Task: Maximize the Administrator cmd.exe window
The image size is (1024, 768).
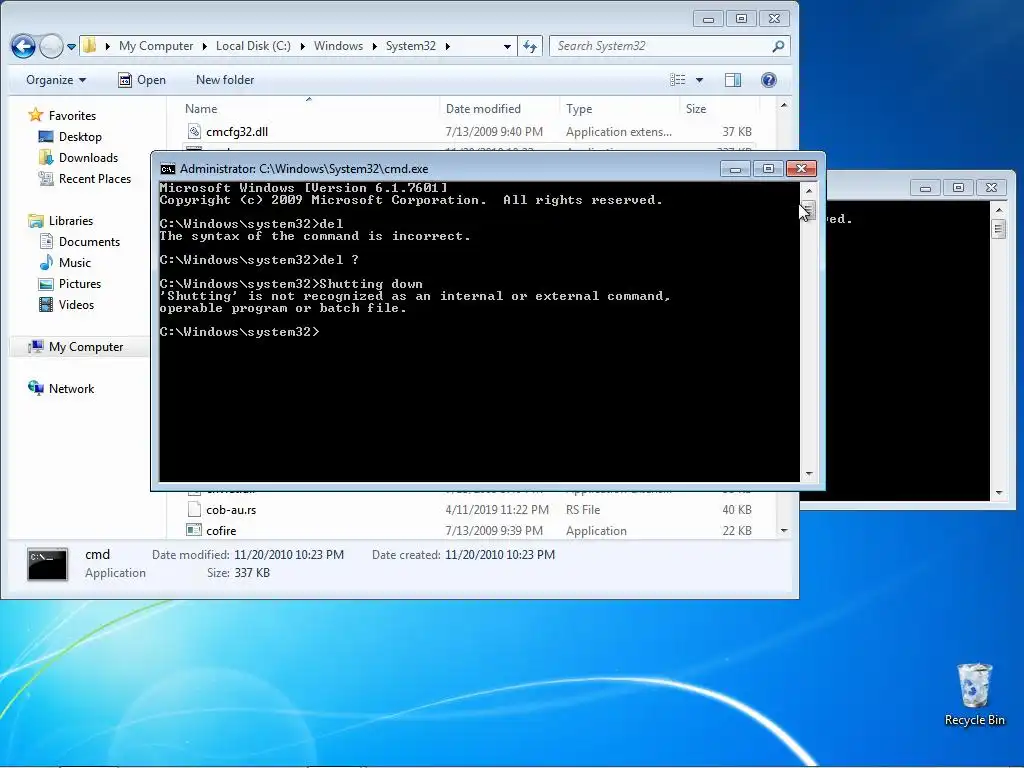Action: coord(768,169)
